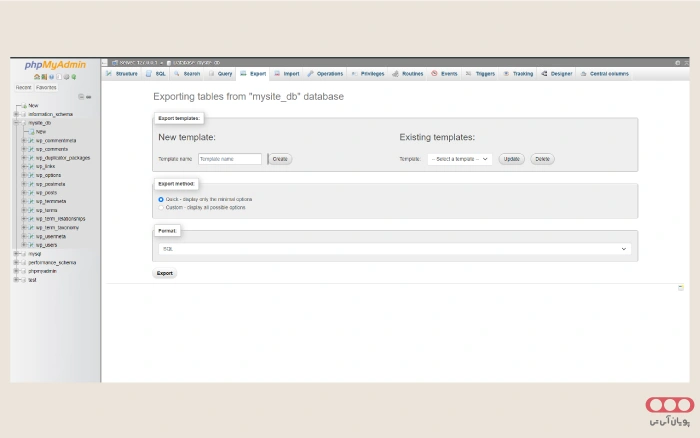Switch to the Operations tab
Viewport: 700px width, 438px height.
pos(325,74)
